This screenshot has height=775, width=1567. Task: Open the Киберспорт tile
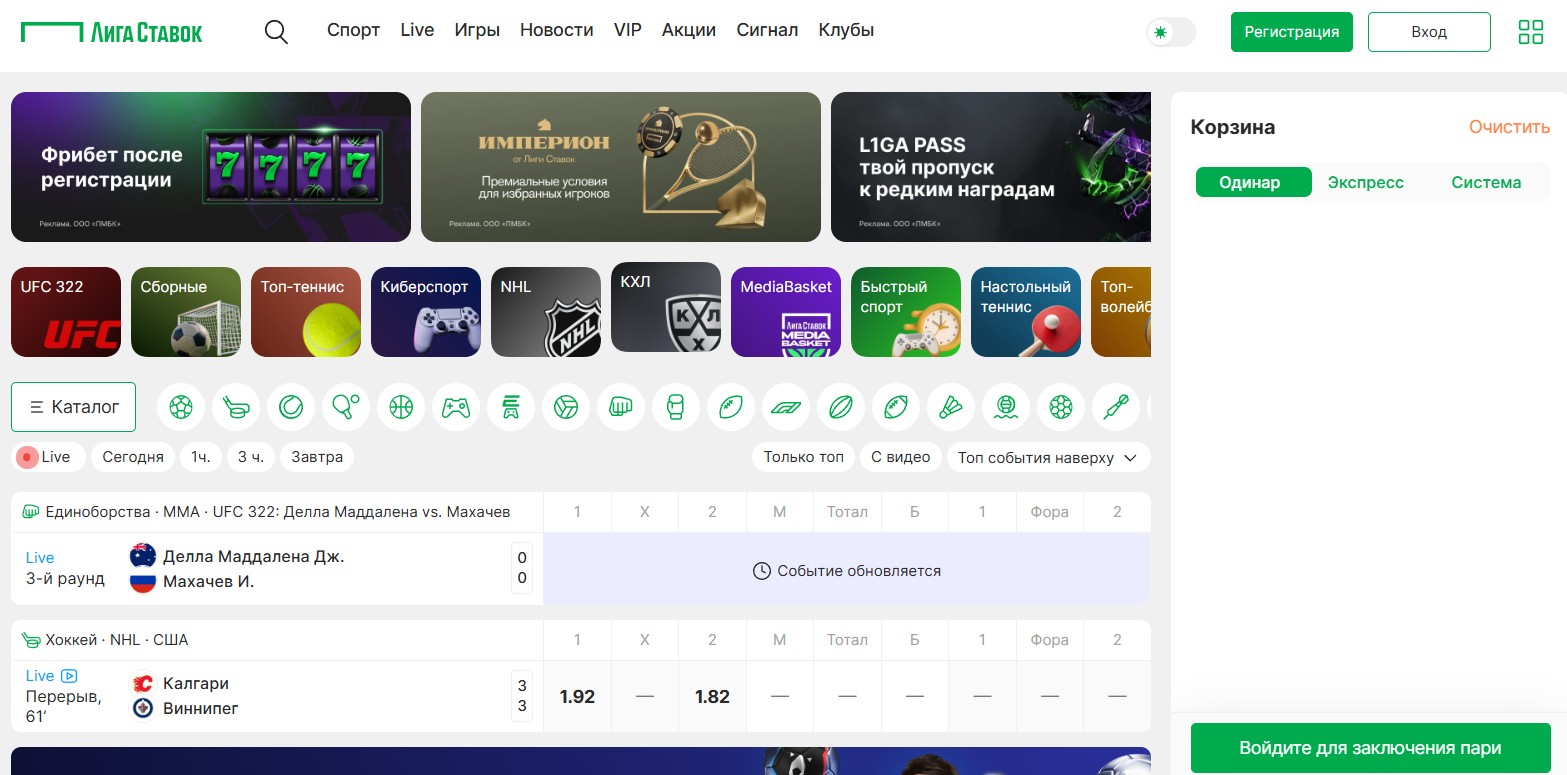click(426, 312)
